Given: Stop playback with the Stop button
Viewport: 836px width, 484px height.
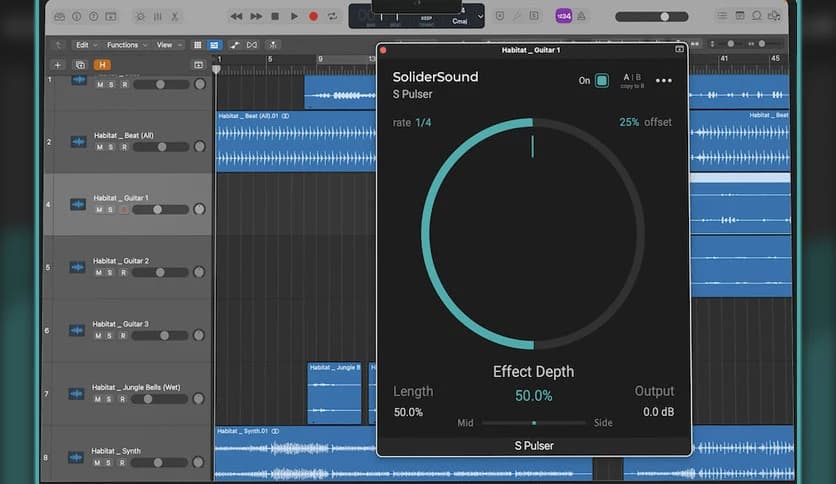Looking at the screenshot, I should pos(275,17).
